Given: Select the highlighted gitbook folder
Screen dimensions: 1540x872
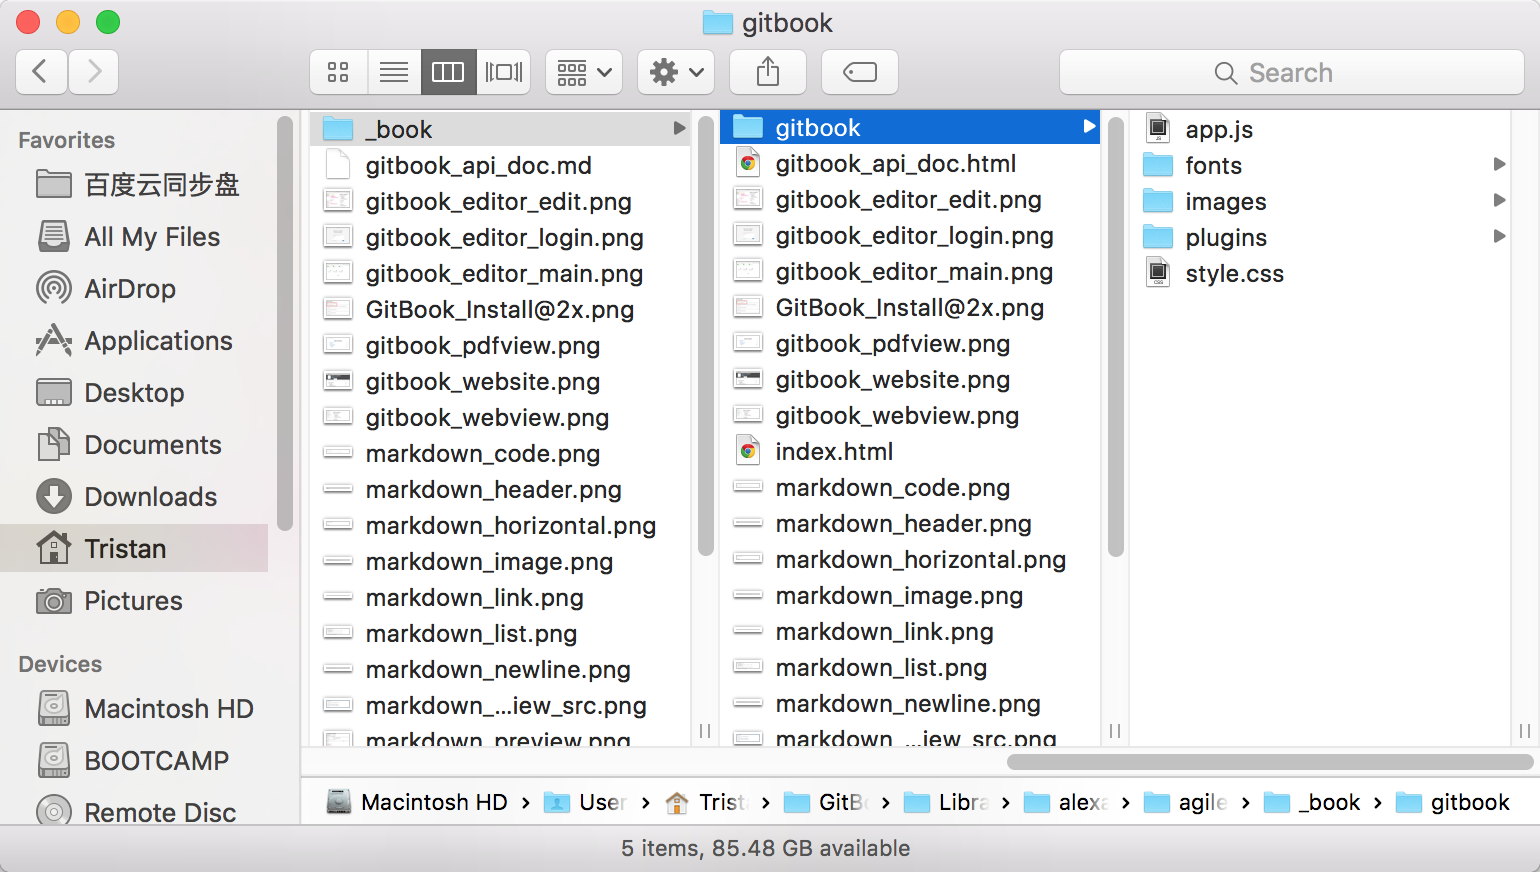Looking at the screenshot, I should pos(909,127).
